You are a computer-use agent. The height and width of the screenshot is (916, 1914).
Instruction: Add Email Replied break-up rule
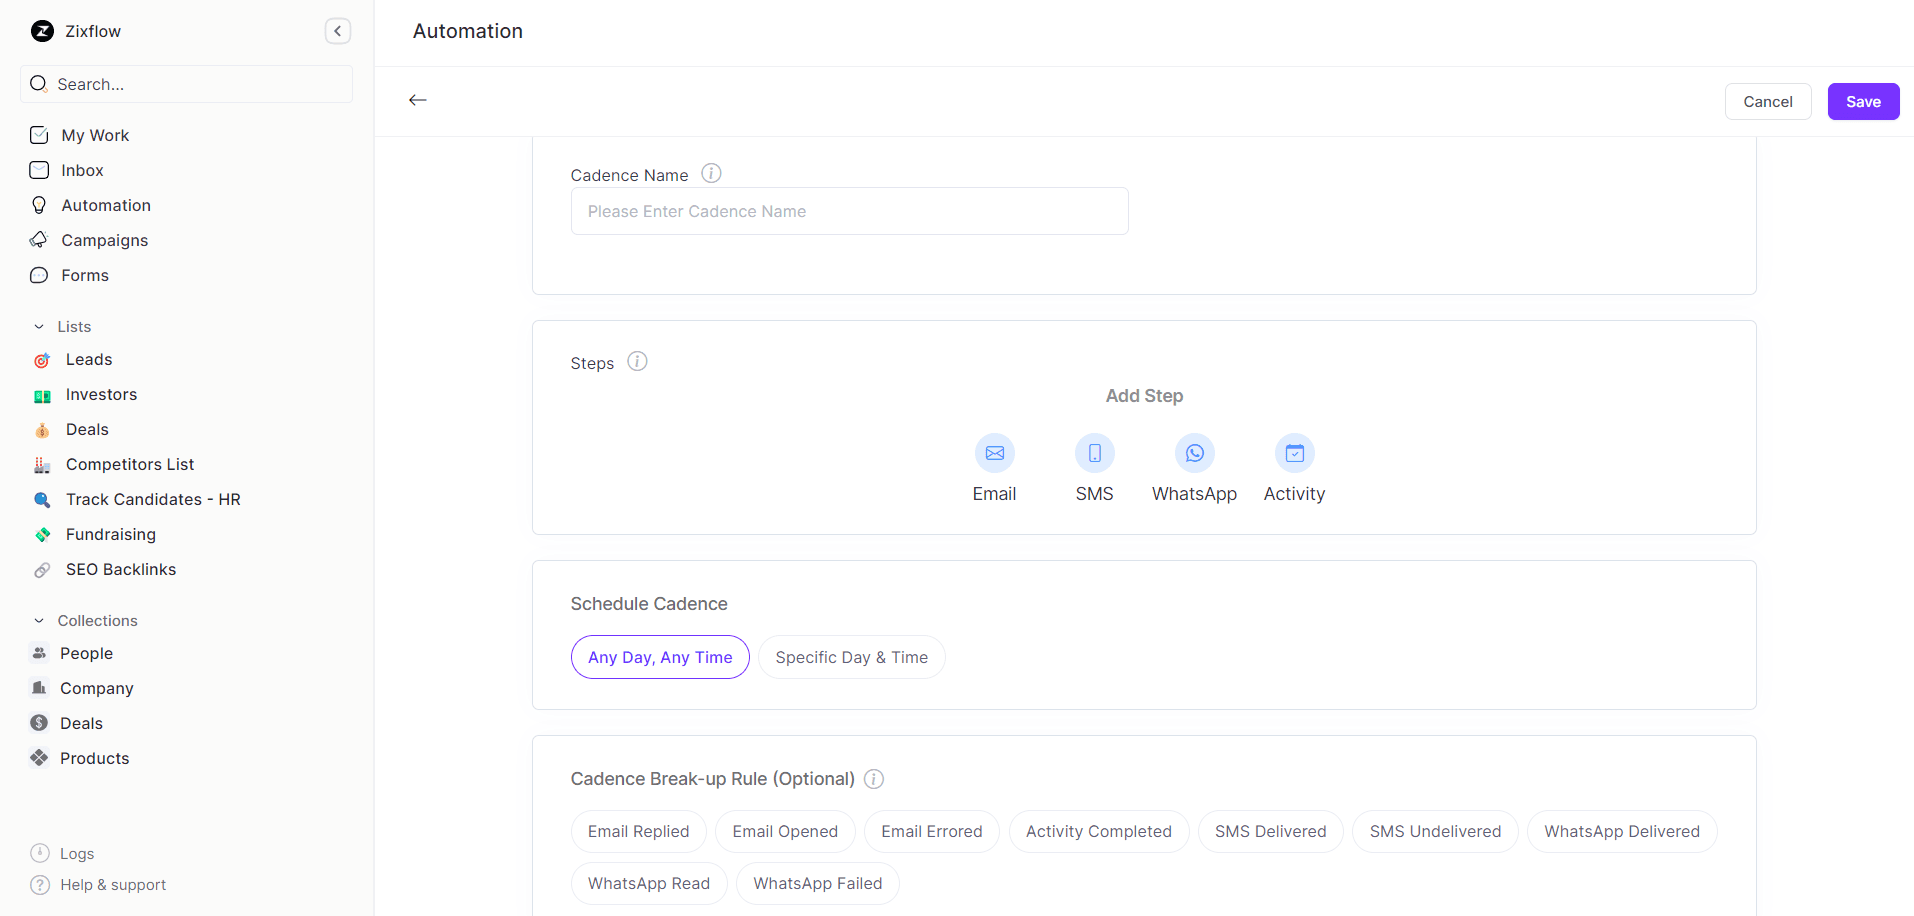point(638,831)
